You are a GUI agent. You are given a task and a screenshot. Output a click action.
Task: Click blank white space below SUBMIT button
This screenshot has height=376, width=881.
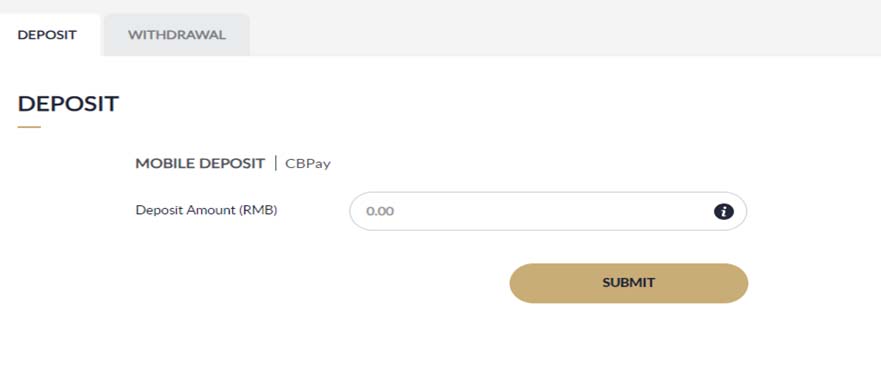(629, 340)
